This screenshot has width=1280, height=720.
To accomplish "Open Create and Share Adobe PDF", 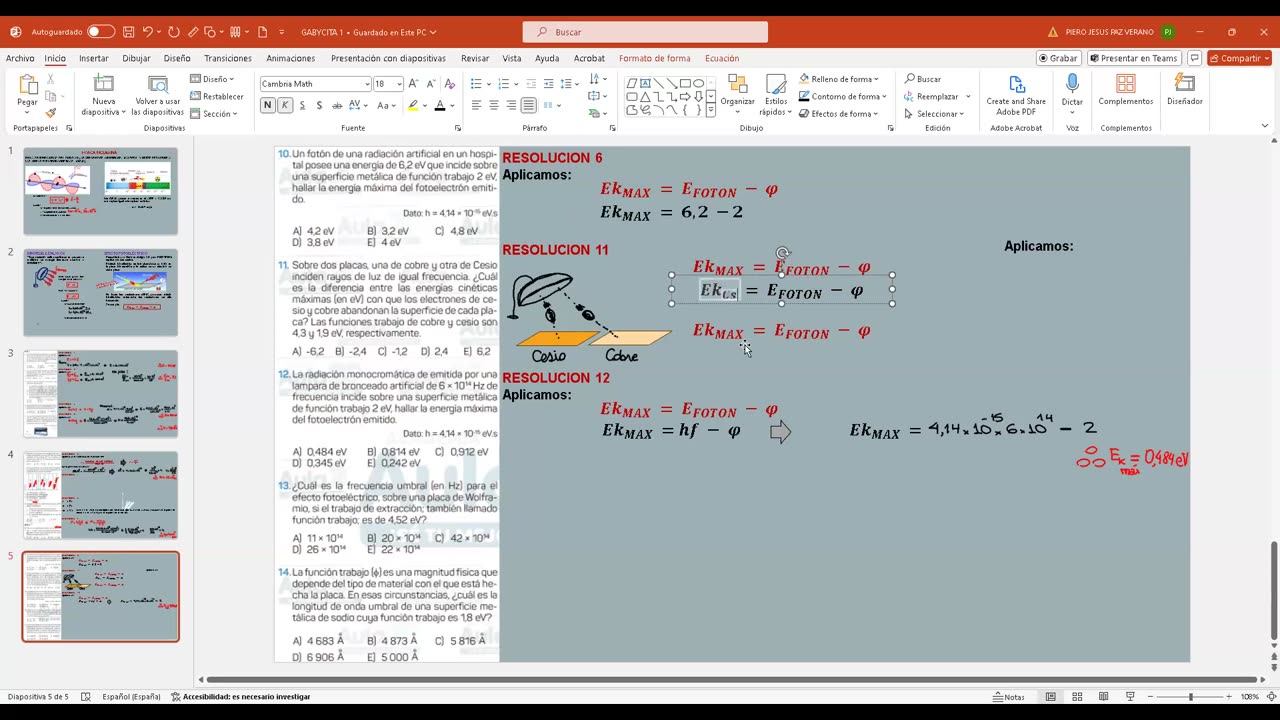I will tap(1016, 94).
